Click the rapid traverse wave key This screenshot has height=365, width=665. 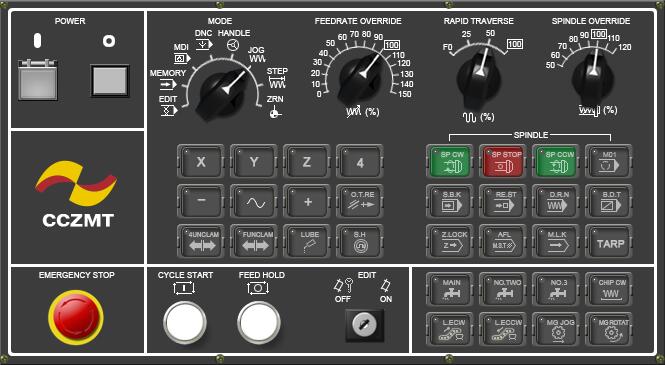[x=254, y=201]
